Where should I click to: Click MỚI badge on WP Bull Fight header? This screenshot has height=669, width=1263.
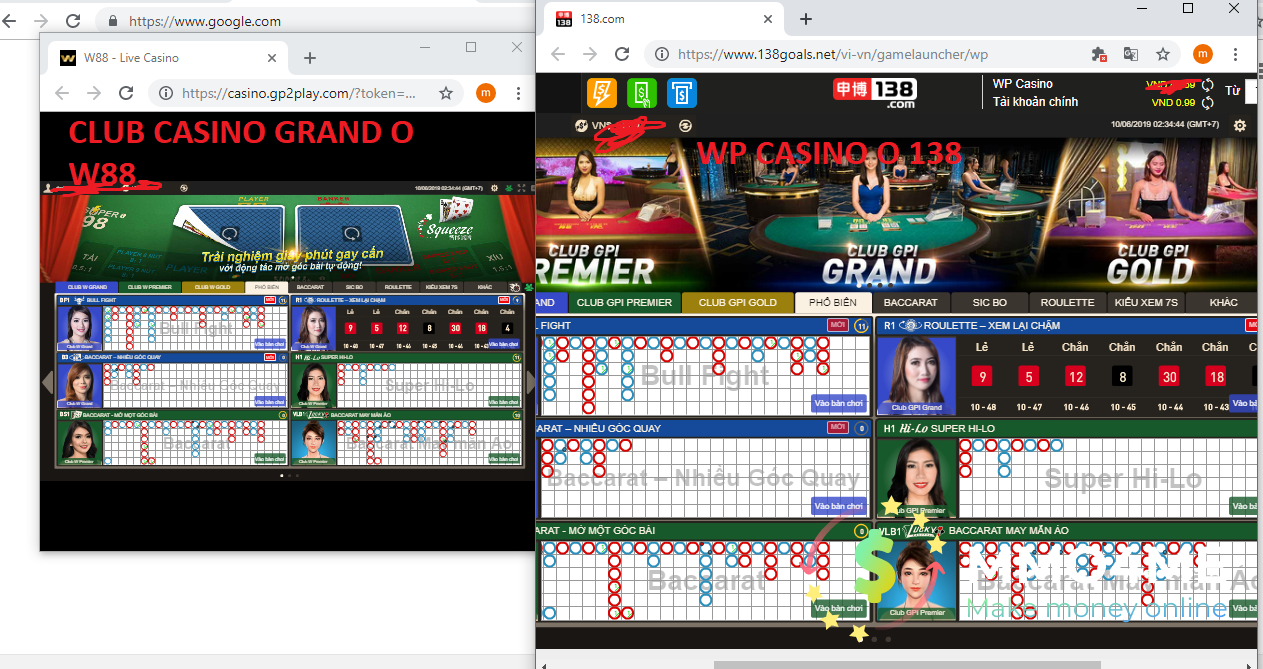tap(838, 325)
